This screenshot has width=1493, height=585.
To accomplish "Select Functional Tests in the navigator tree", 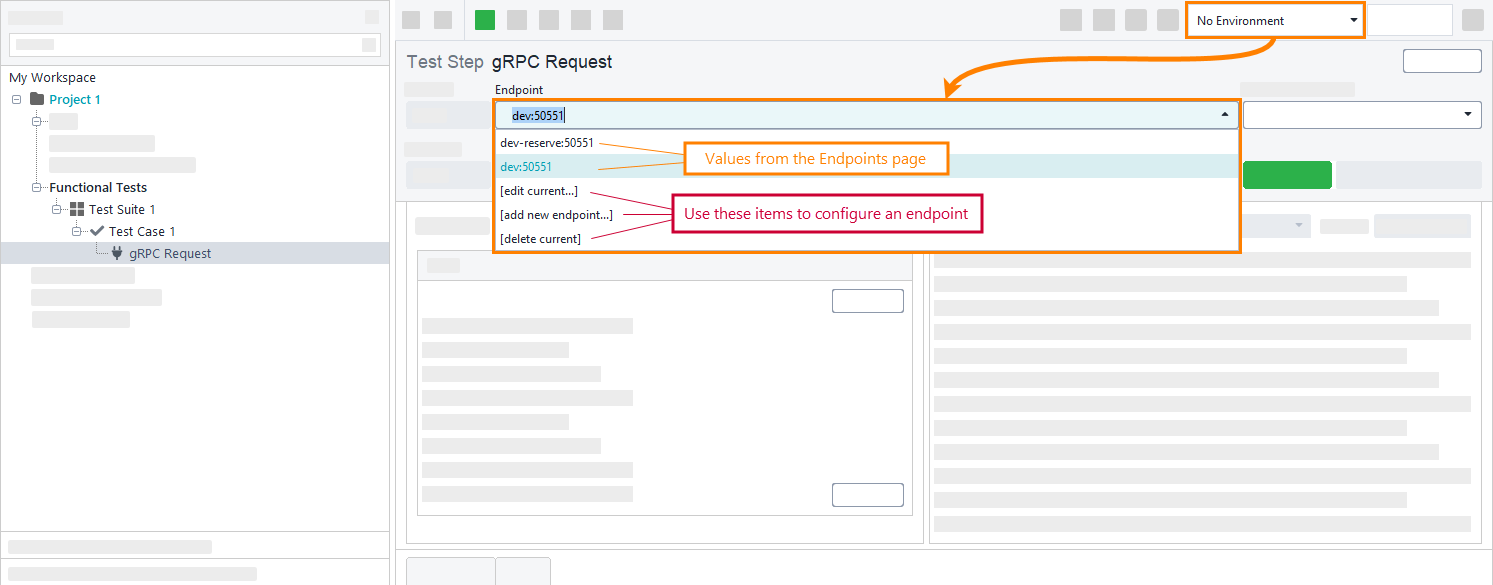I will 99,187.
